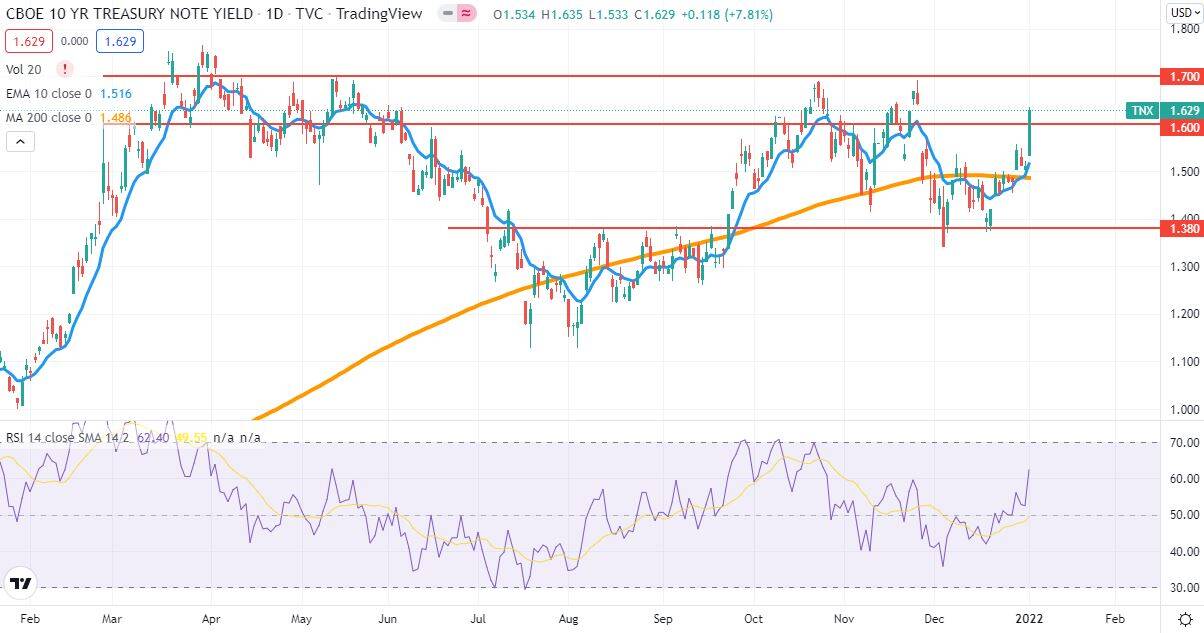The width and height of the screenshot is (1204, 633).
Task: Click the red volume error warning icon
Action: (65, 69)
